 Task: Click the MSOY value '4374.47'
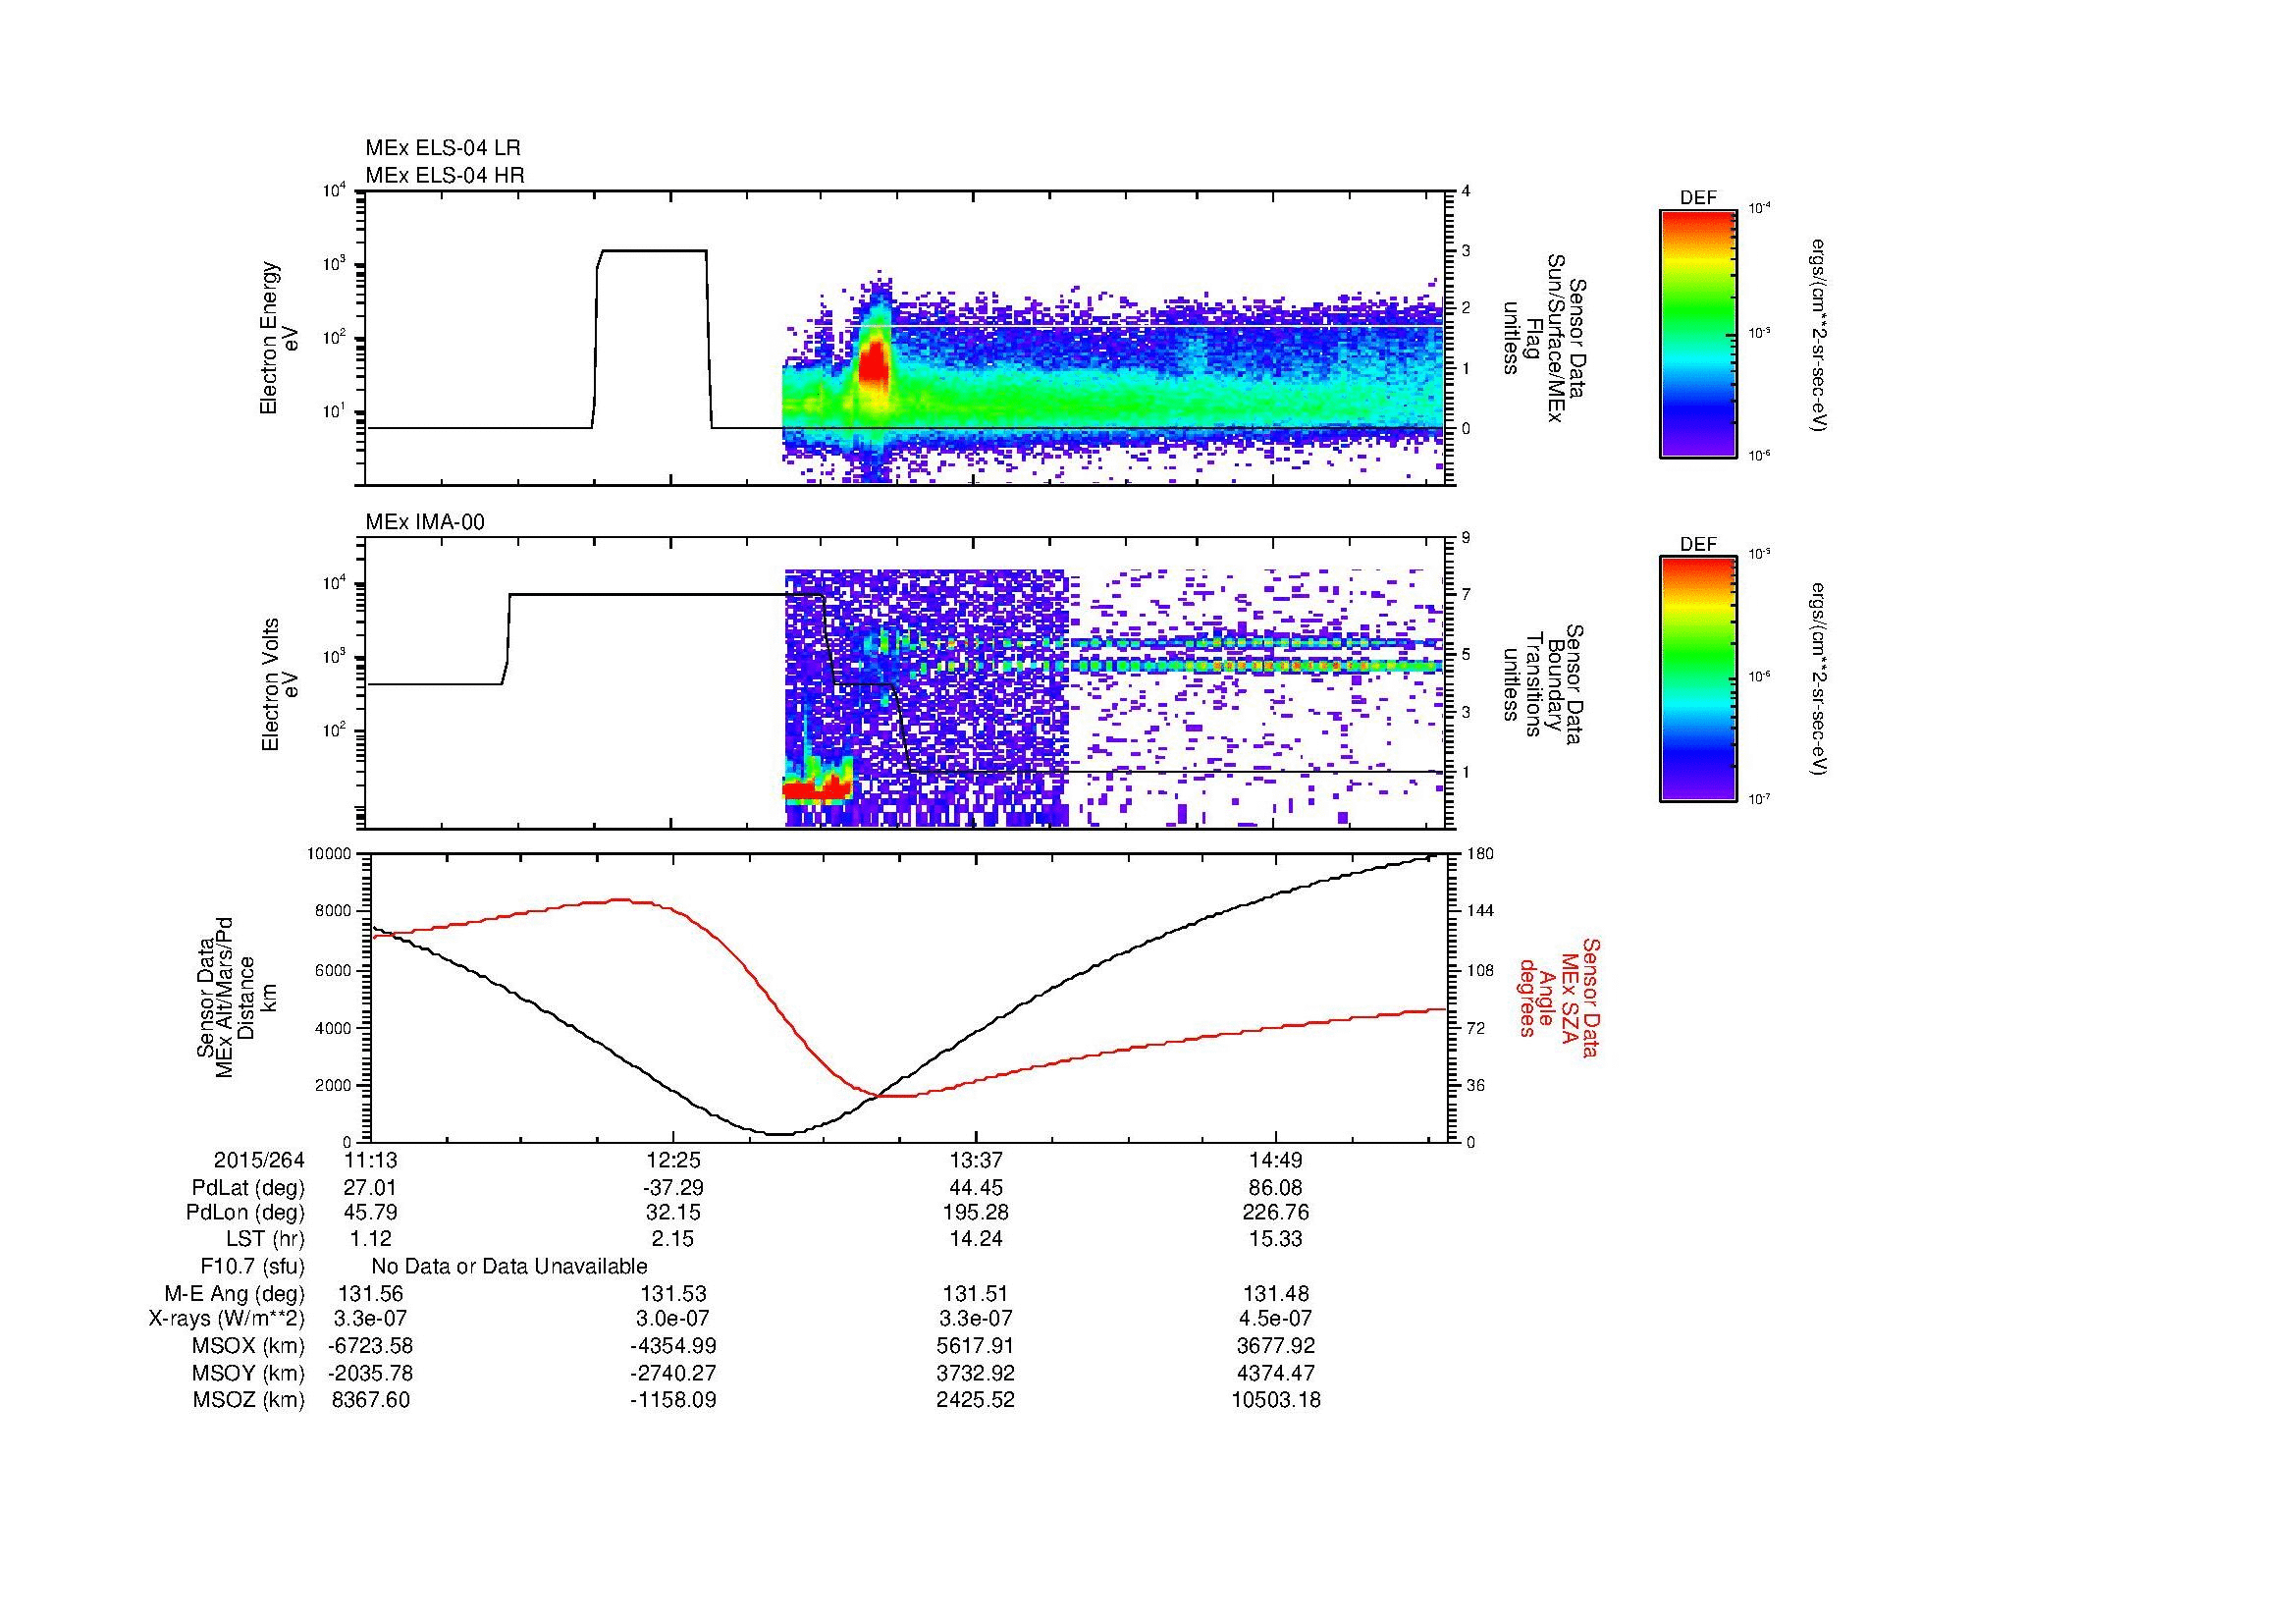(x=1276, y=1373)
